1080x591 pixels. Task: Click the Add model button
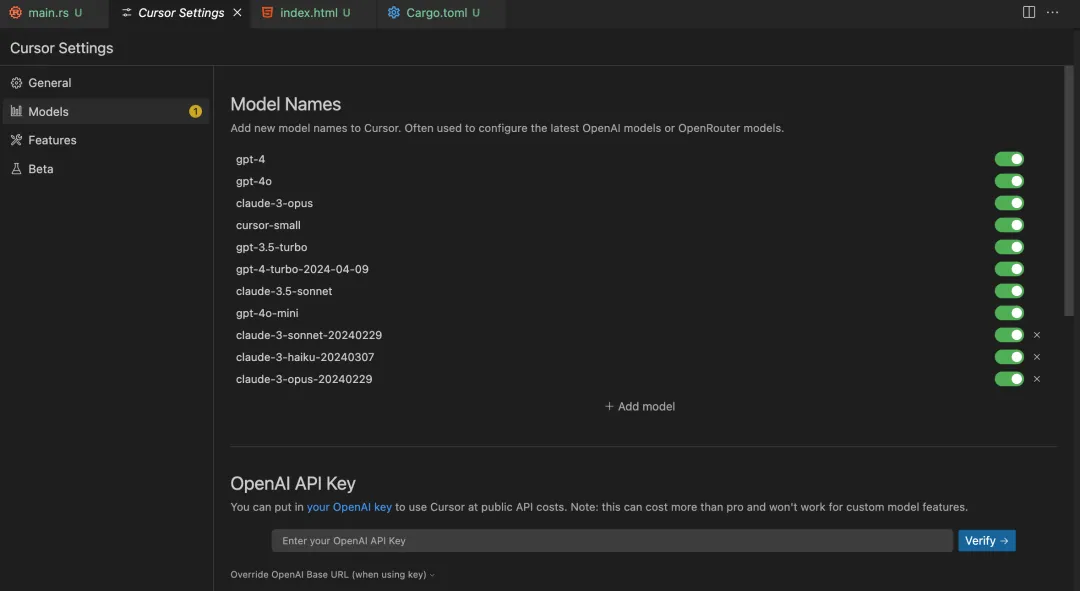639,406
